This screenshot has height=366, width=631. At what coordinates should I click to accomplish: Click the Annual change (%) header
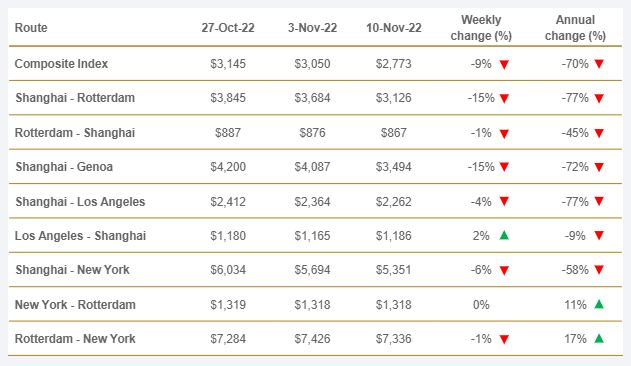(x=575, y=27)
